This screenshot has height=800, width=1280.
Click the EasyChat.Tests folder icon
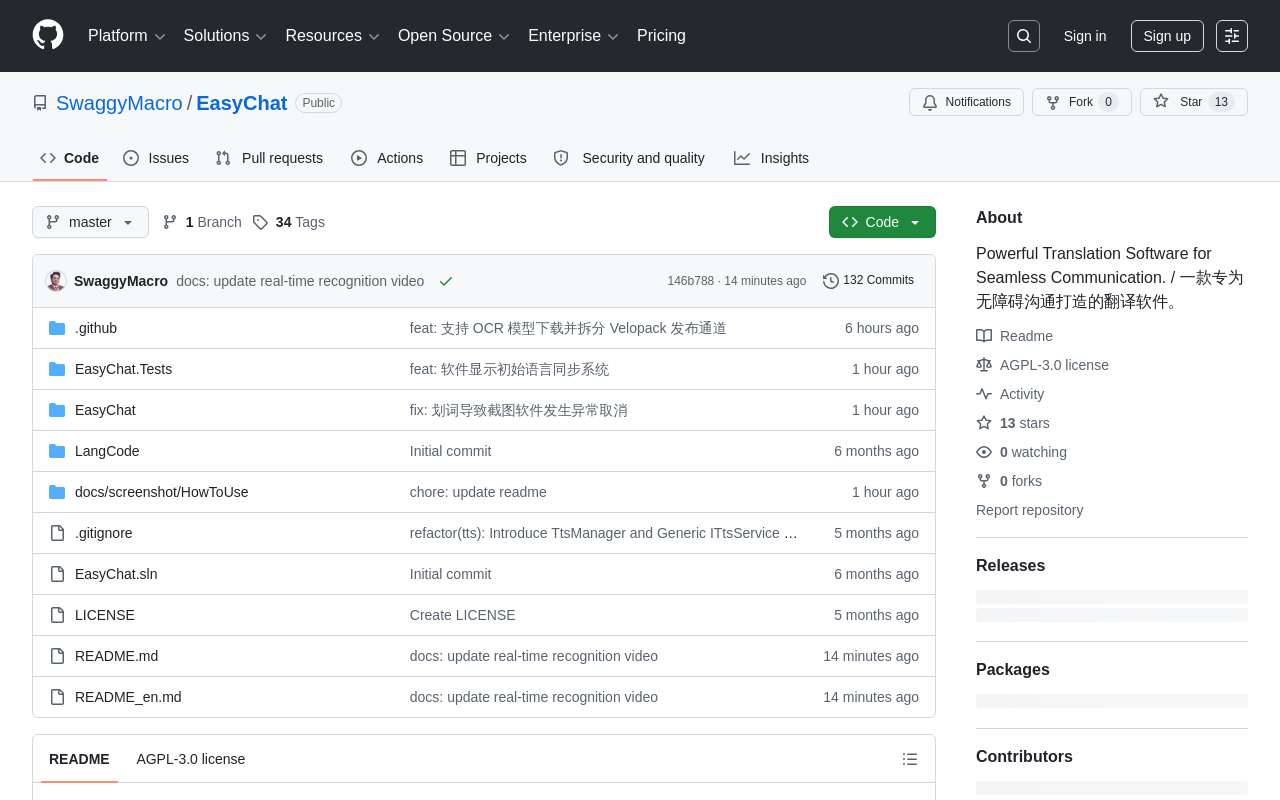57,369
